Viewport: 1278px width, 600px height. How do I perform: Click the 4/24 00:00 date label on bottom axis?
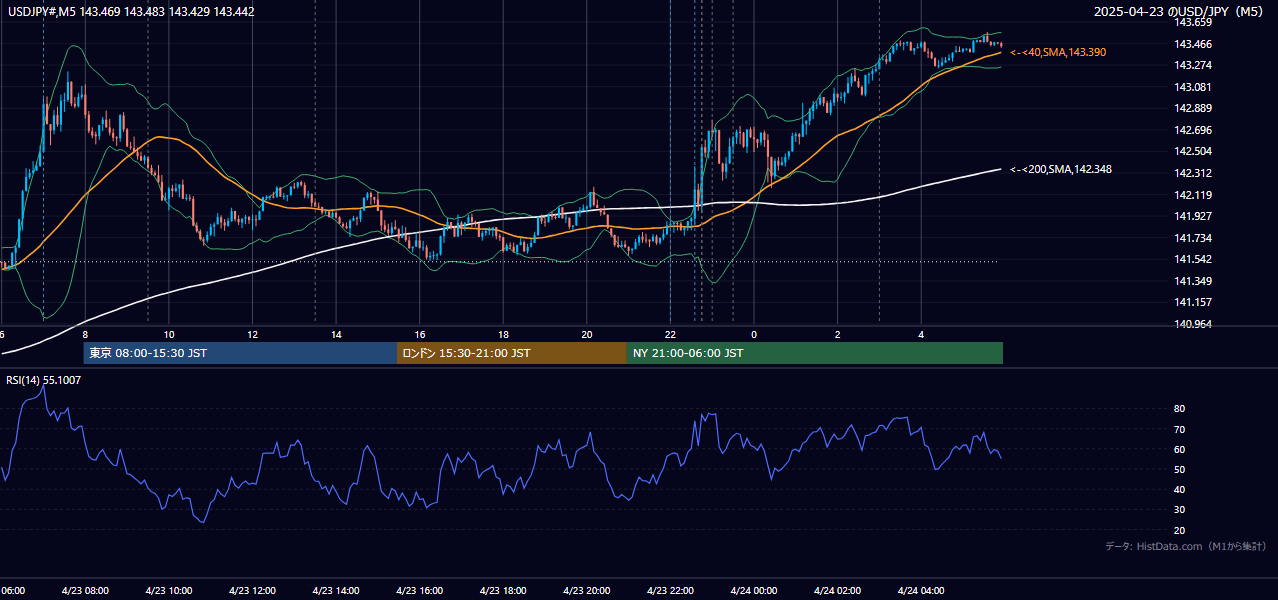coord(754,591)
